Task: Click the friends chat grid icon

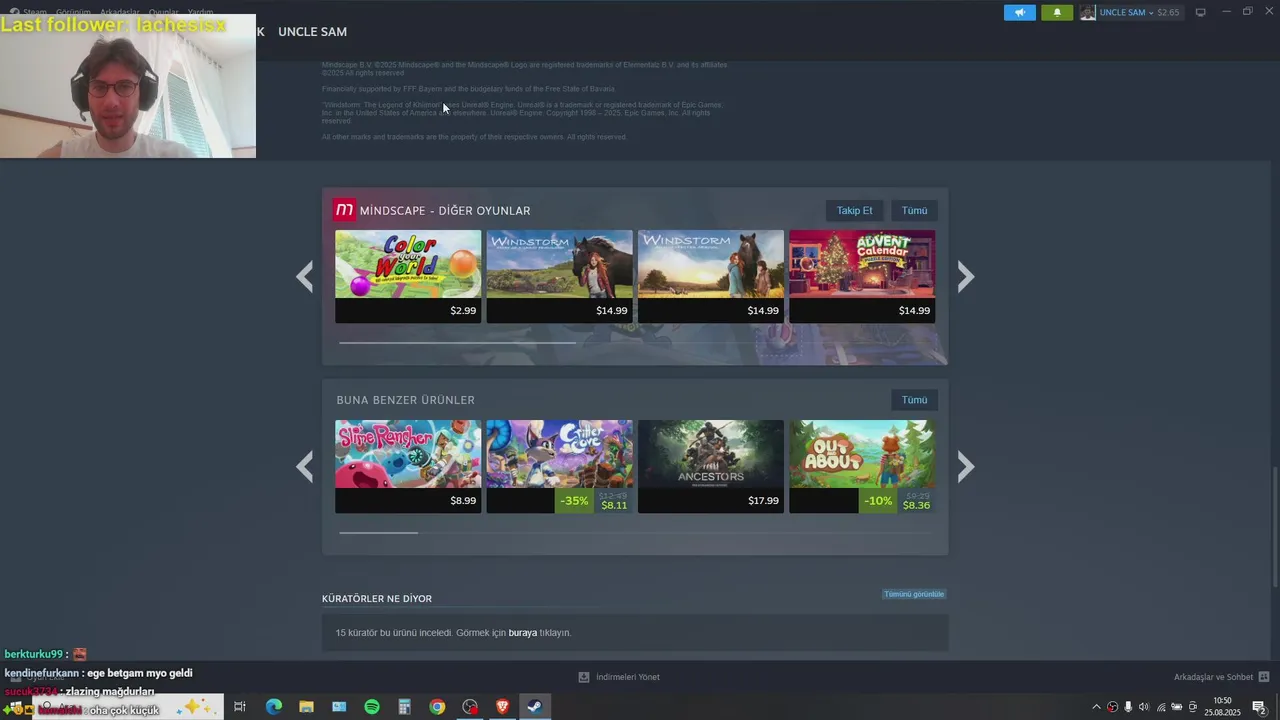Action: (x=1264, y=677)
